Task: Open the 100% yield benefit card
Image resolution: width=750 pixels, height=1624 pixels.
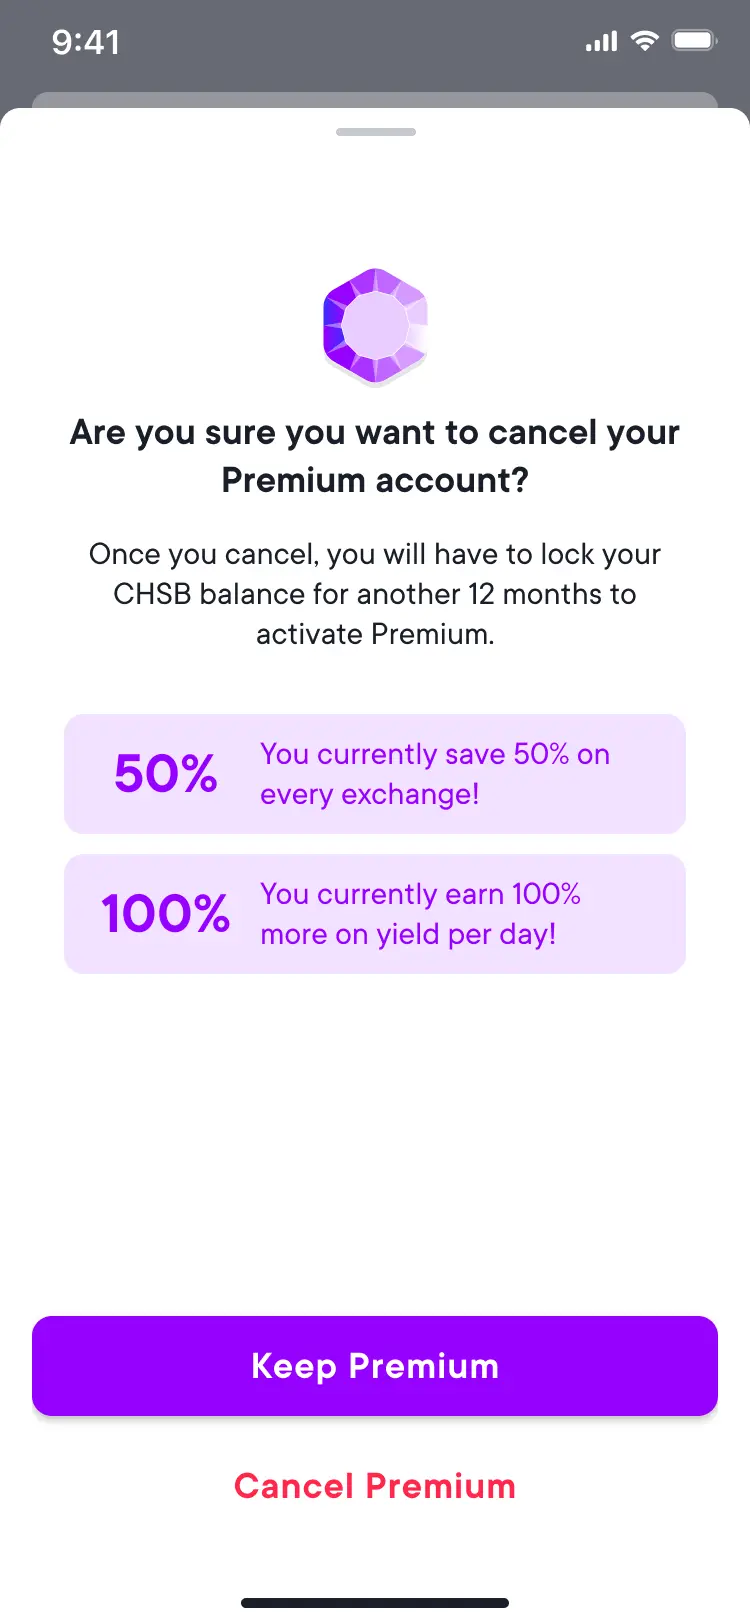Action: pos(375,913)
